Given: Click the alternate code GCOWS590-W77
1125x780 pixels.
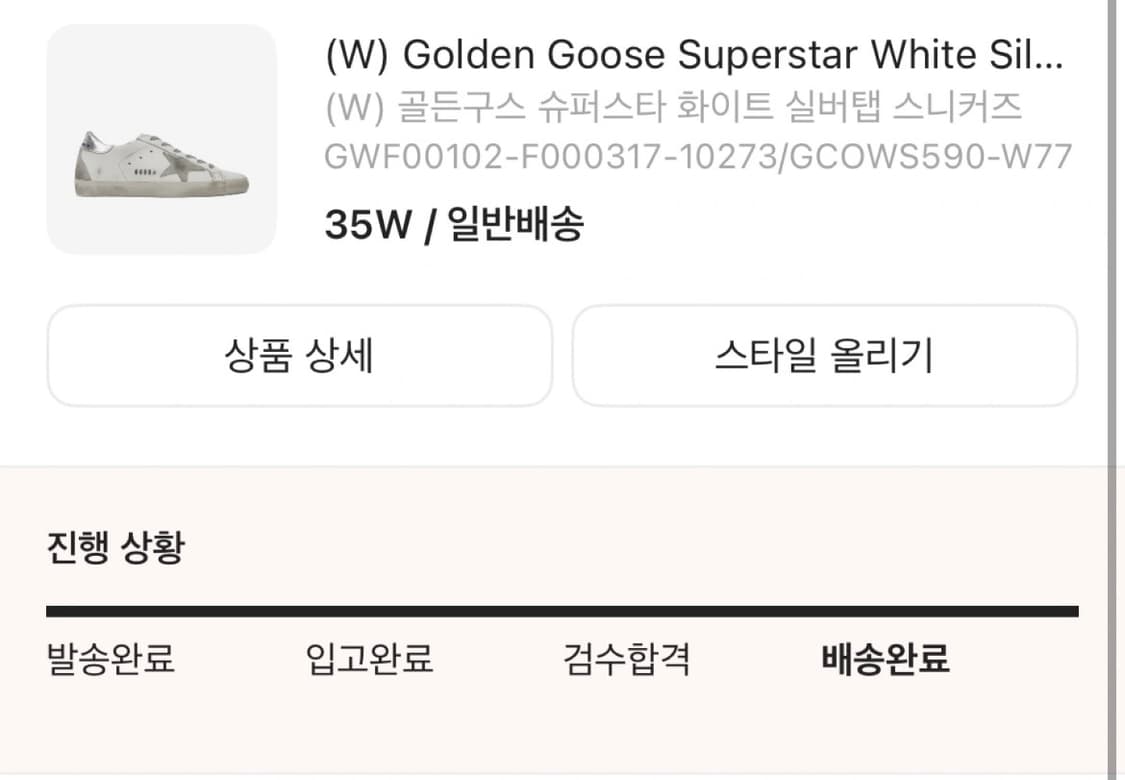Looking at the screenshot, I should pyautogui.click(x=931, y=157).
